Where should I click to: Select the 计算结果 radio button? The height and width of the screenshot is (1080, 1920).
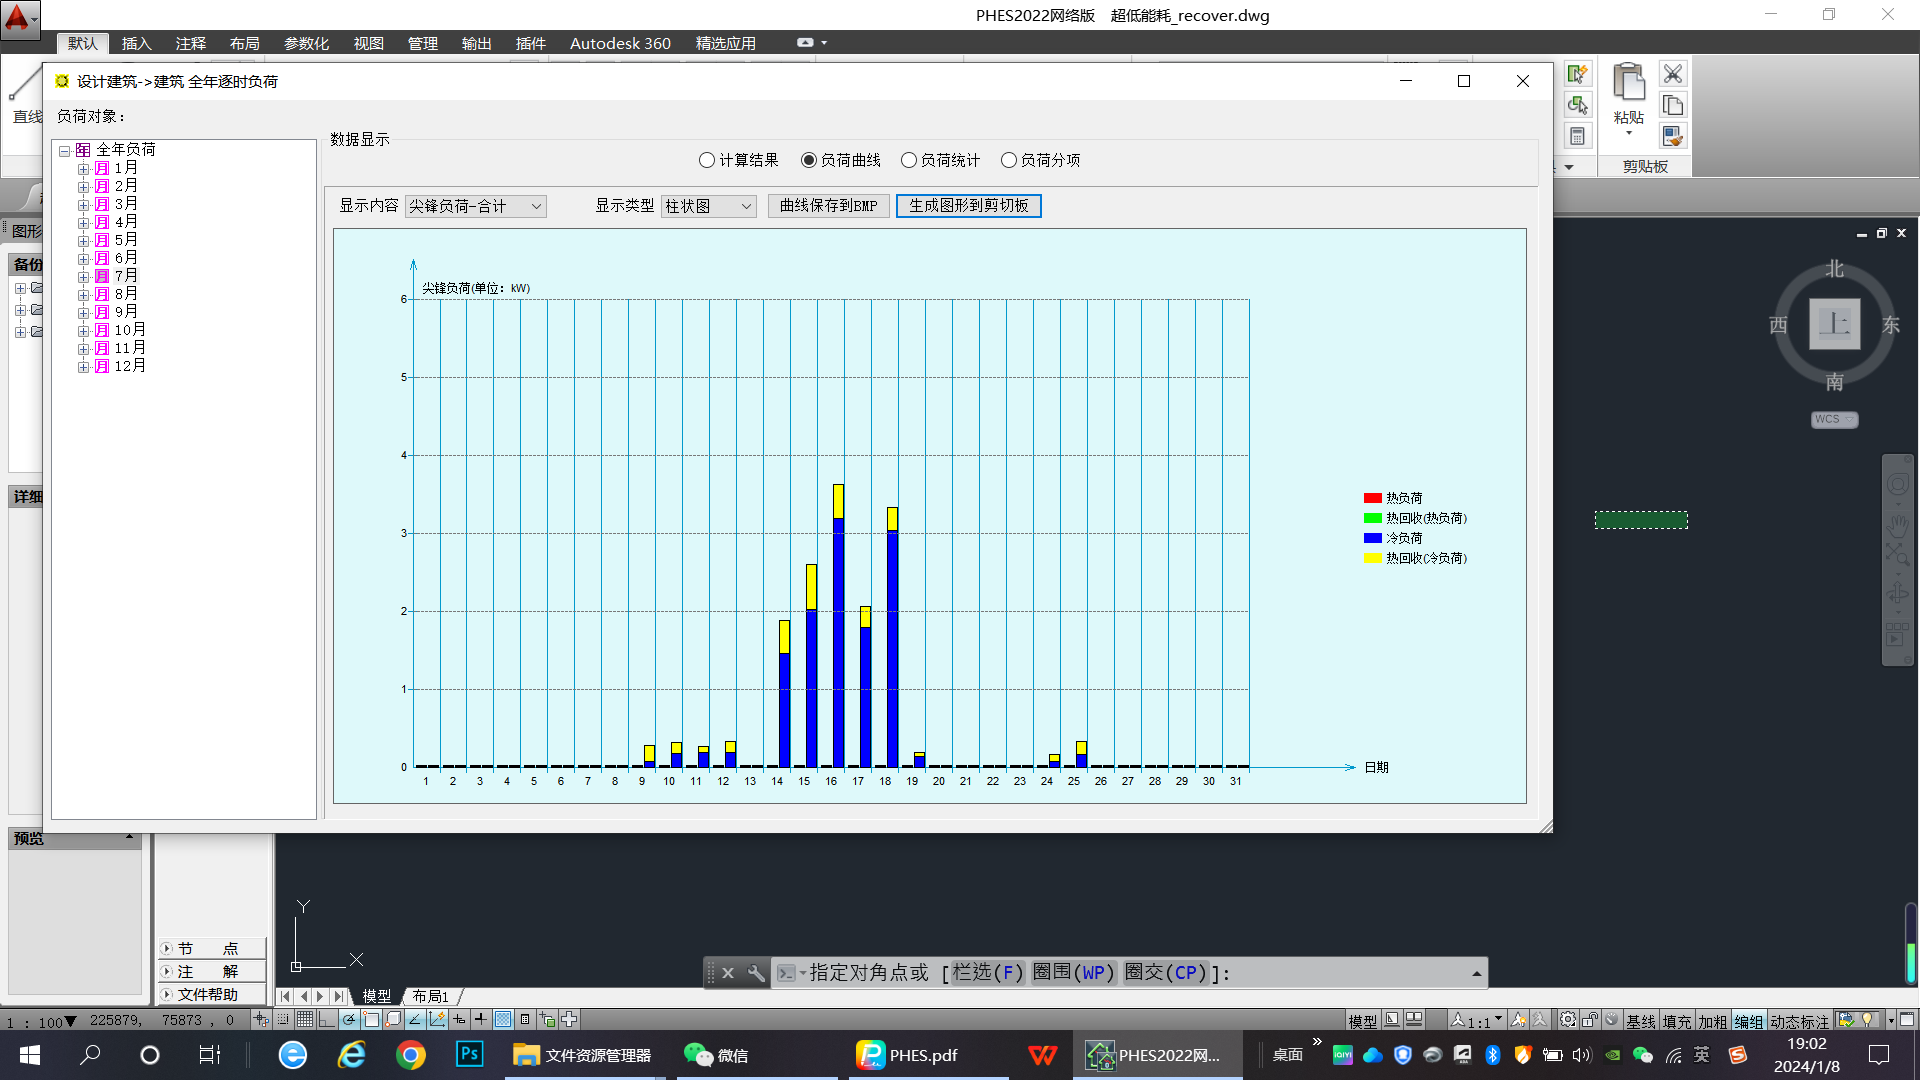point(707,160)
